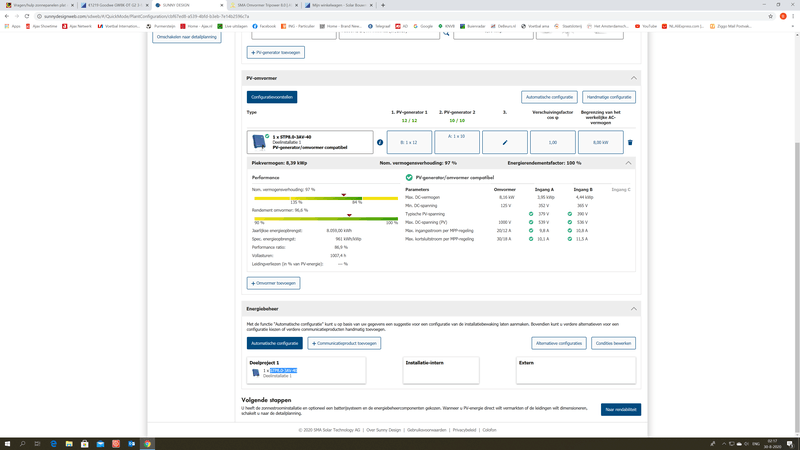Open Microsoft Edge from the taskbar
800x450 pixels.
pyautogui.click(x=54, y=444)
